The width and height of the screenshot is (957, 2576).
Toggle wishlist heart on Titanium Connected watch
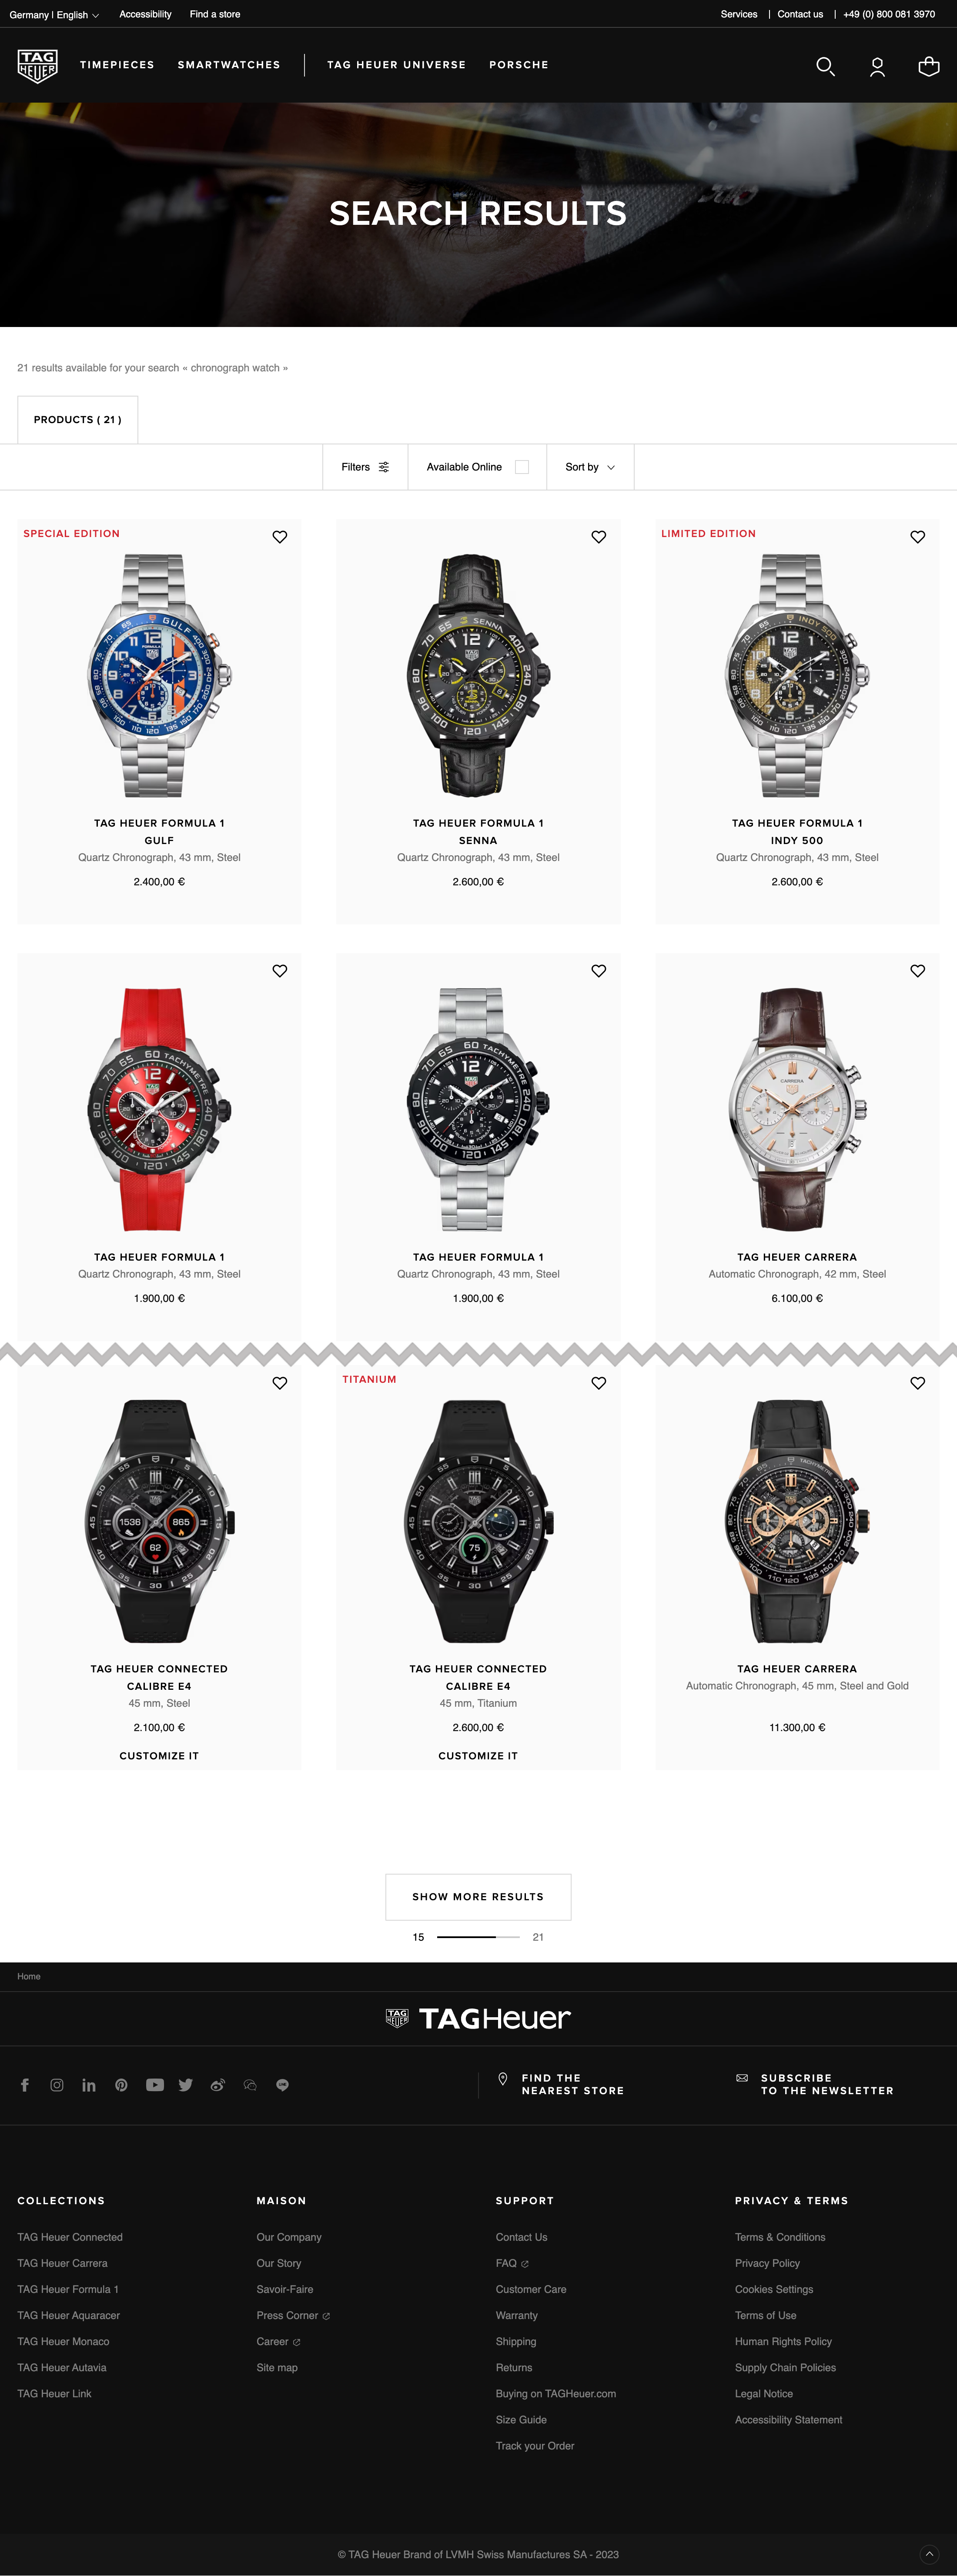(599, 1383)
